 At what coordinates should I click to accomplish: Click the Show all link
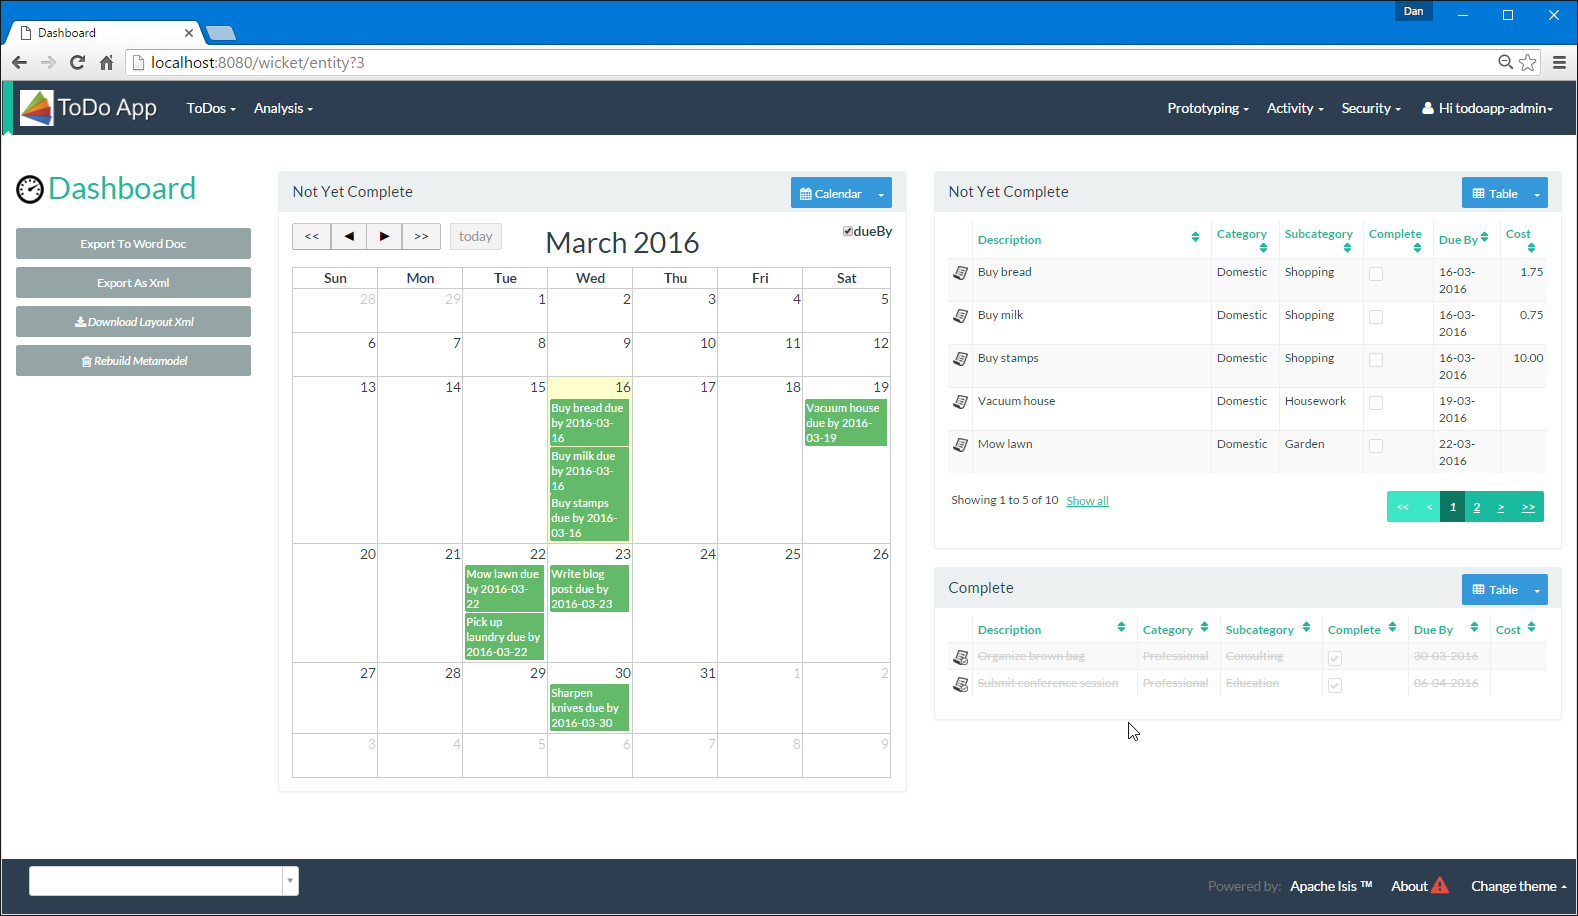1087,501
